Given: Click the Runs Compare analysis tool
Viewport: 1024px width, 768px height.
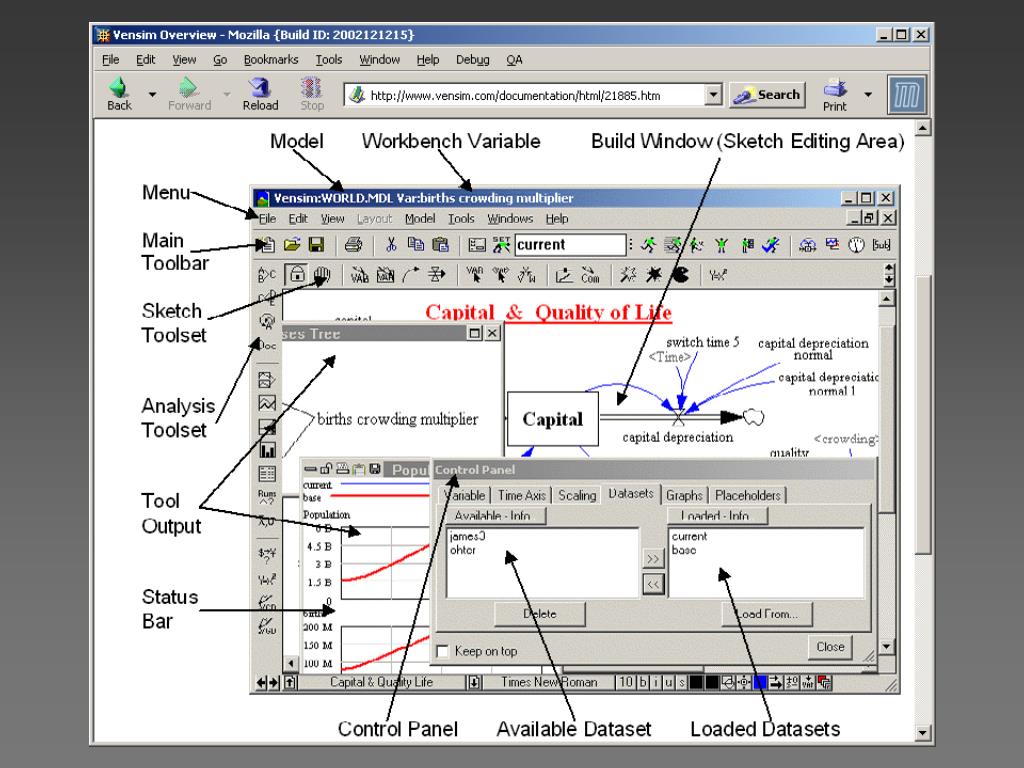Looking at the screenshot, I should point(267,497).
